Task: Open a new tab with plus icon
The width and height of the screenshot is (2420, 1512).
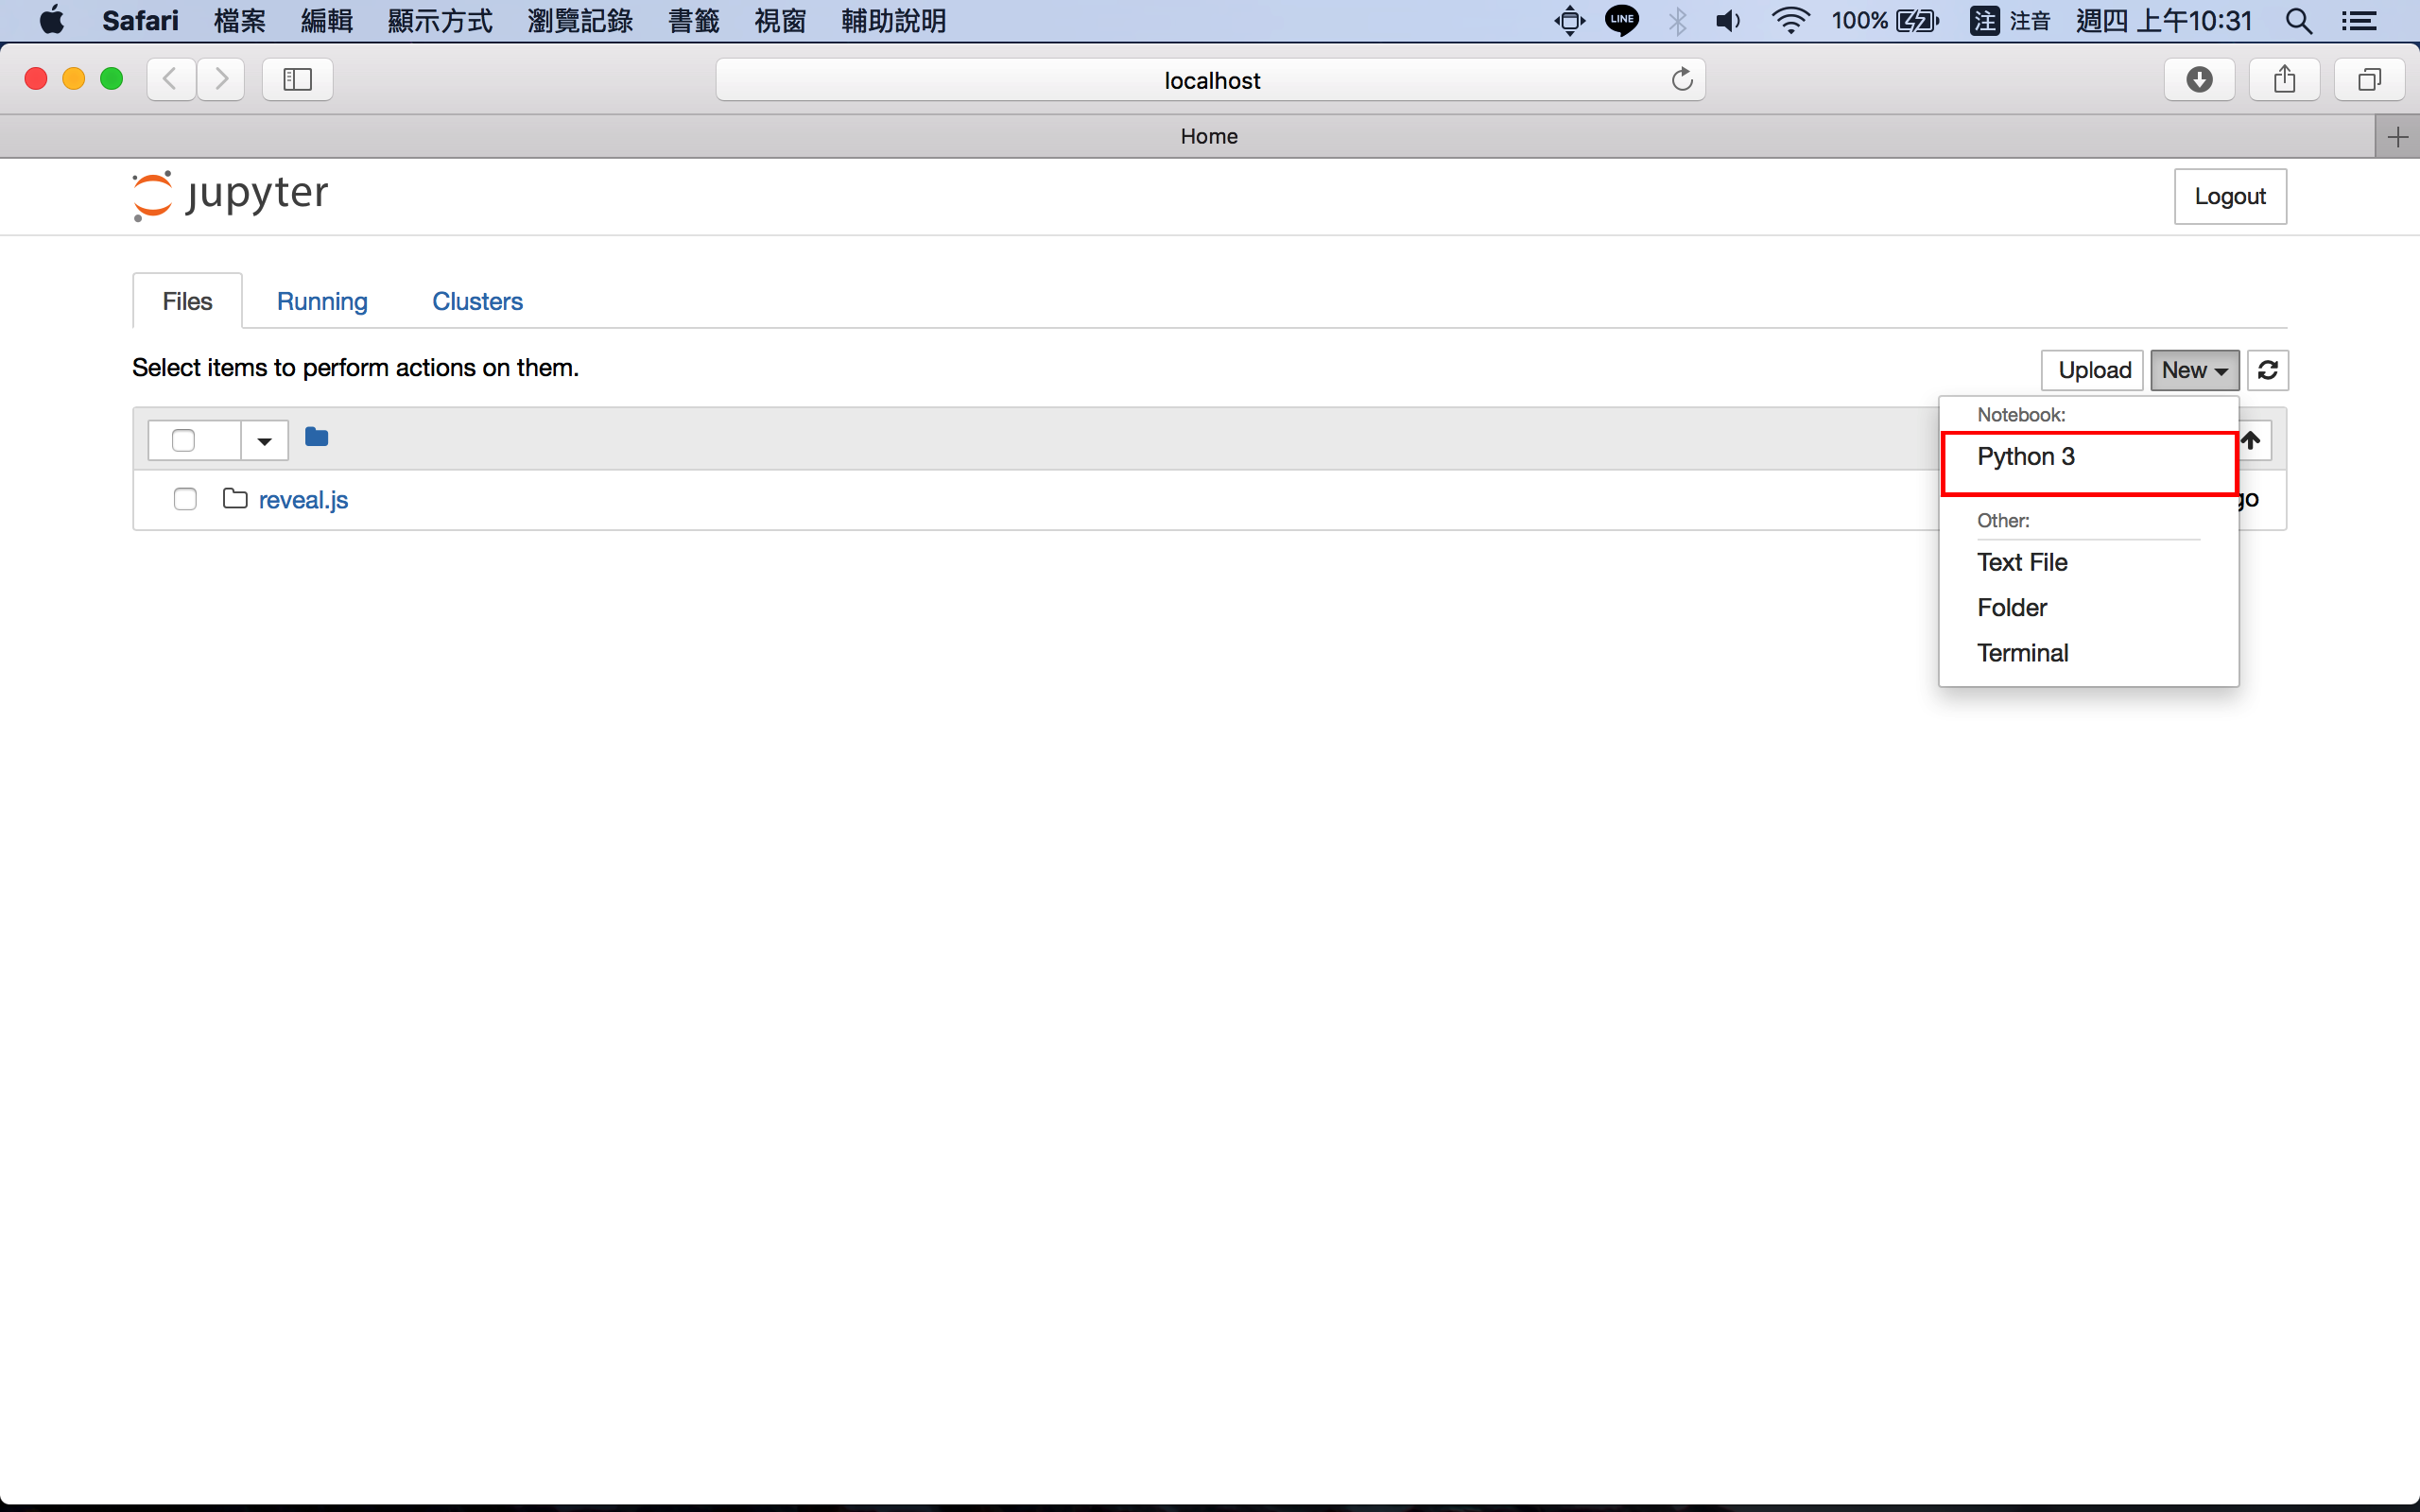Action: tap(2397, 137)
